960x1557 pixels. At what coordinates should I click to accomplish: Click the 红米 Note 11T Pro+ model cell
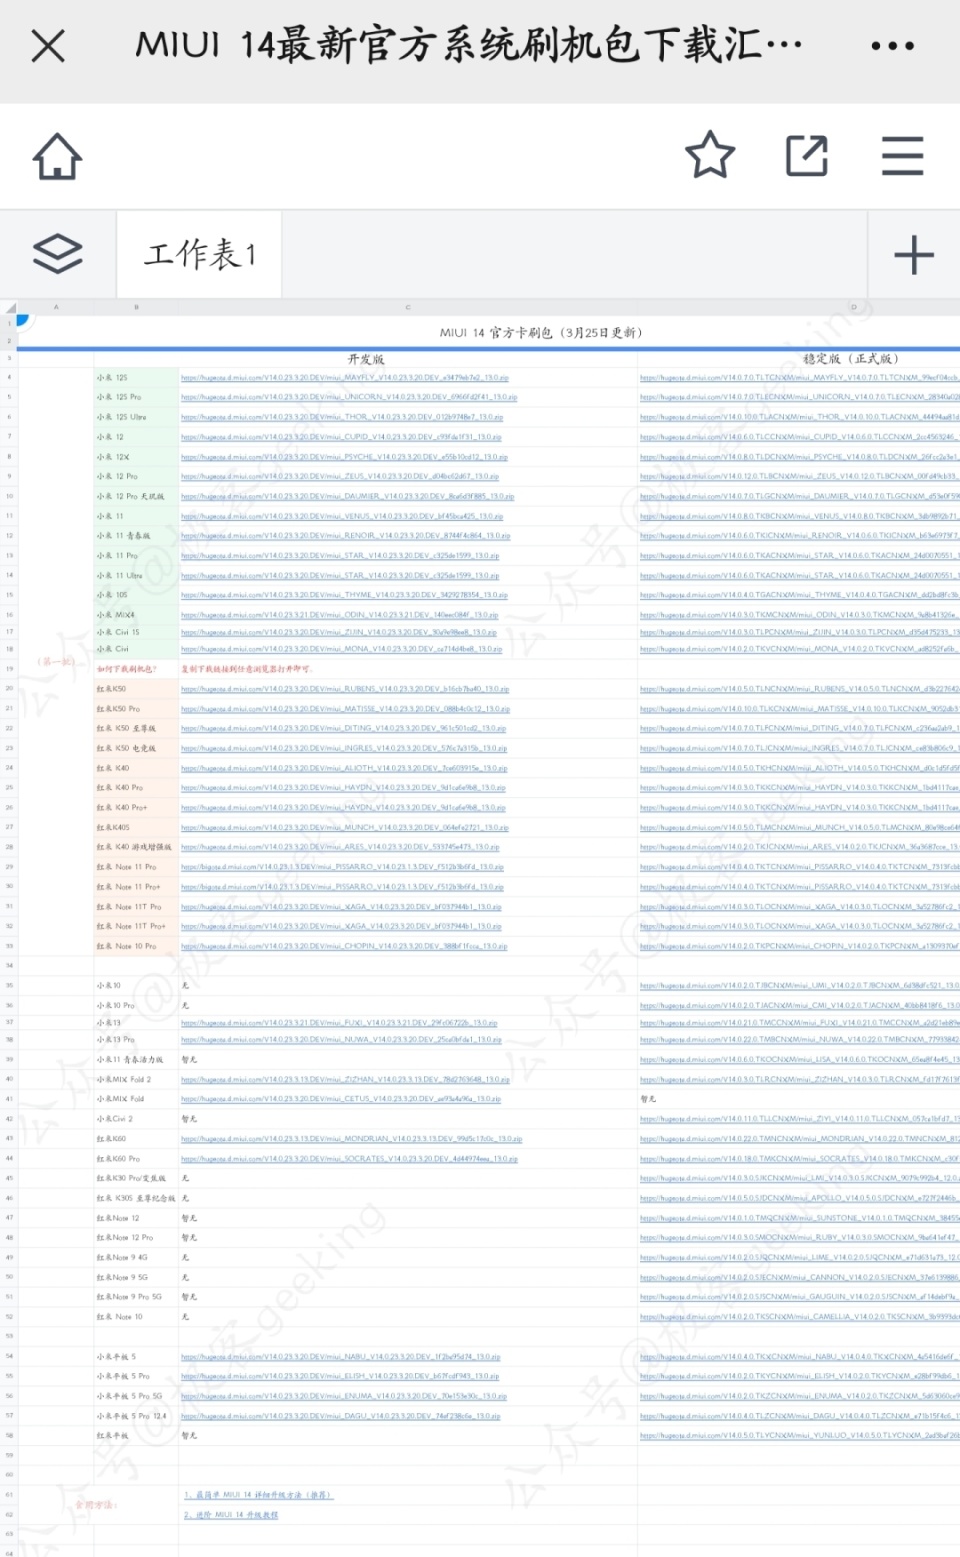[x=131, y=926]
